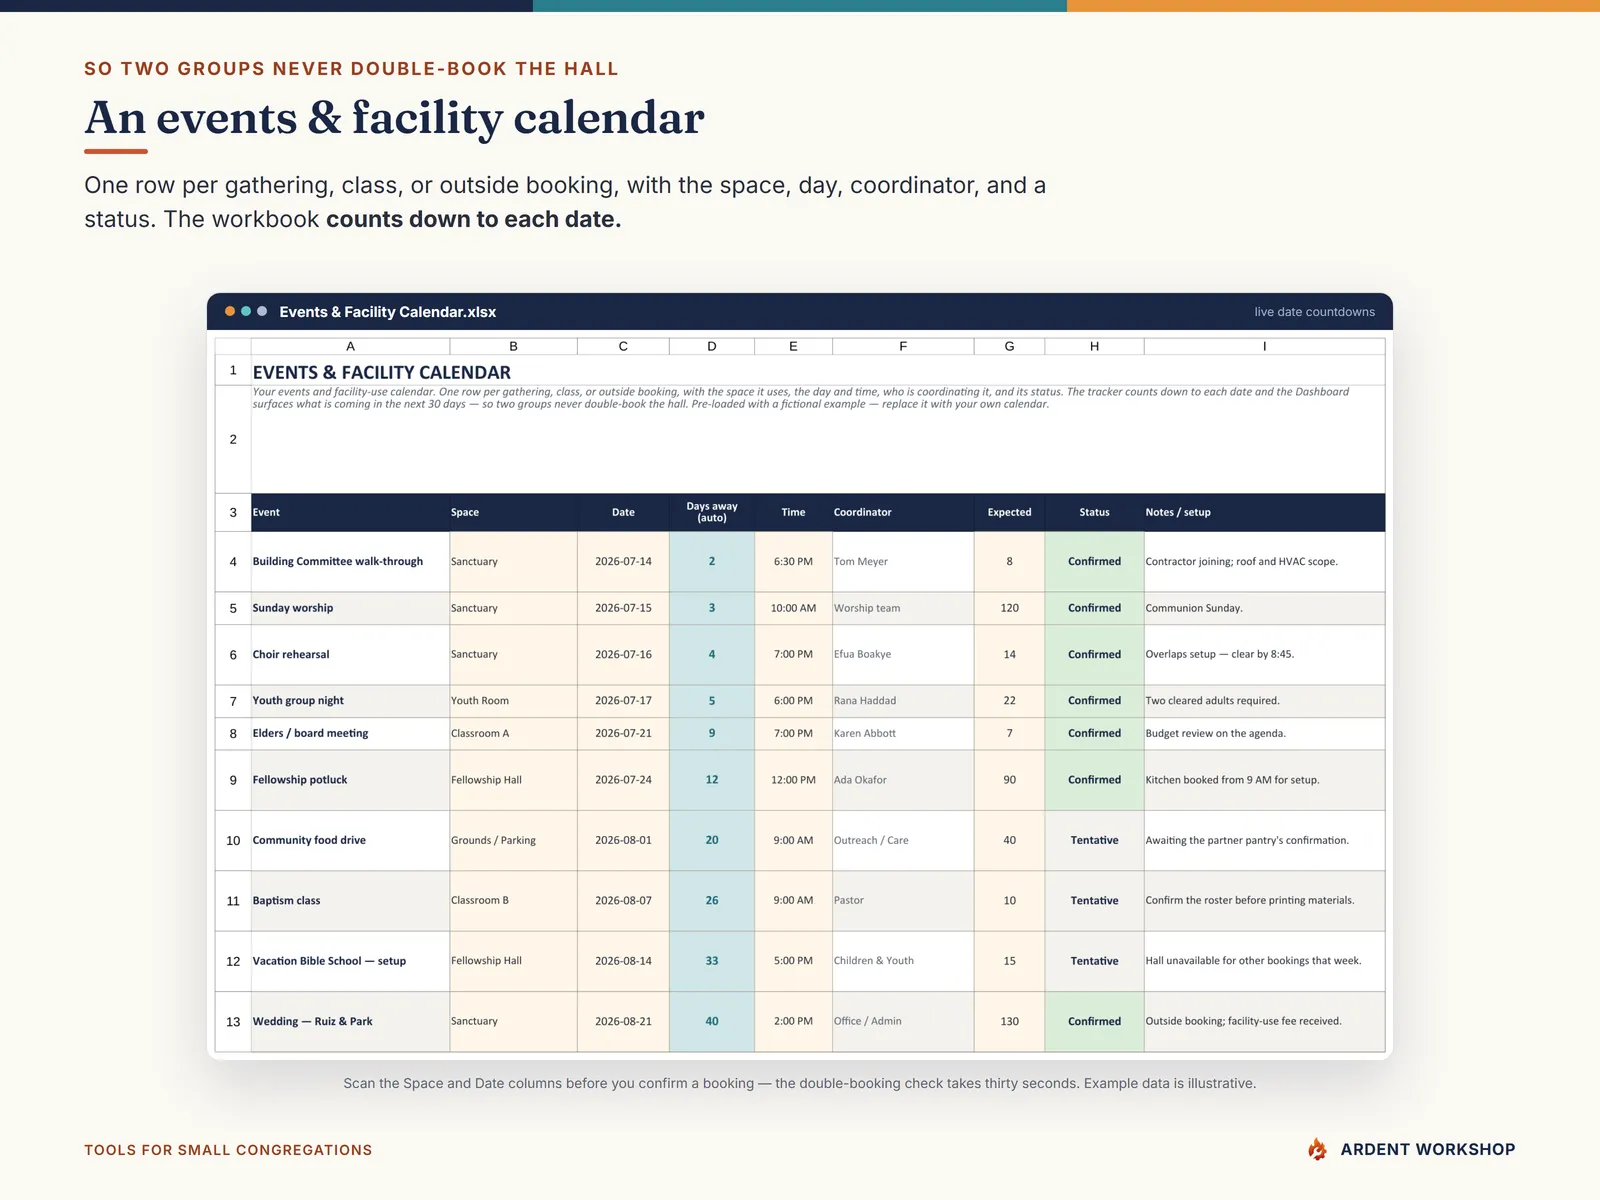The image size is (1600, 1200).
Task: Click the 'Expected' column heading
Action: 1009,512
